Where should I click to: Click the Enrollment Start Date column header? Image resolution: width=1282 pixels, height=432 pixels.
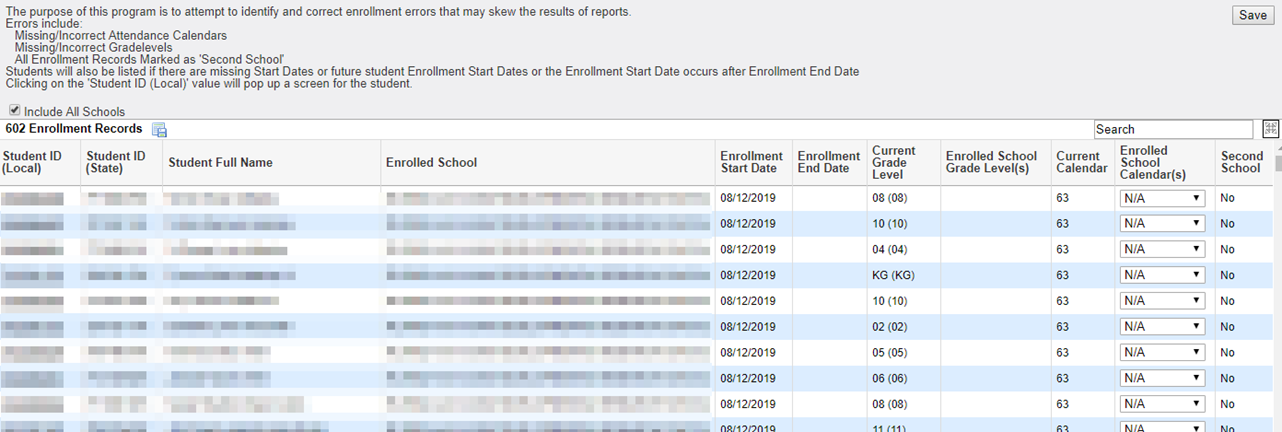pyautogui.click(x=751, y=163)
